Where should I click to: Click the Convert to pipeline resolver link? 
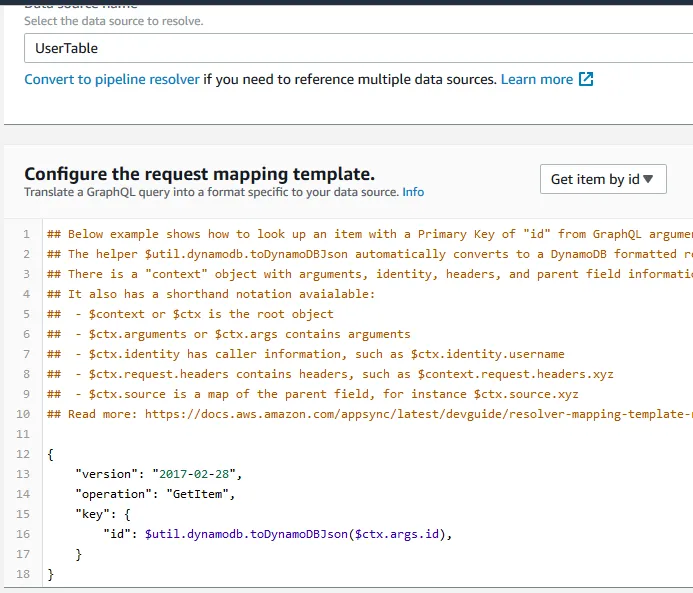click(112, 79)
